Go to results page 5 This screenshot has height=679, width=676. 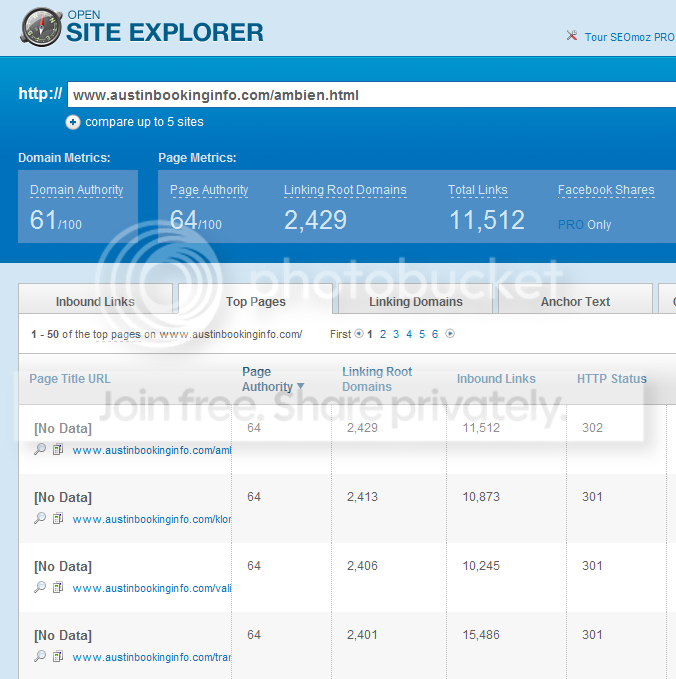coord(422,334)
